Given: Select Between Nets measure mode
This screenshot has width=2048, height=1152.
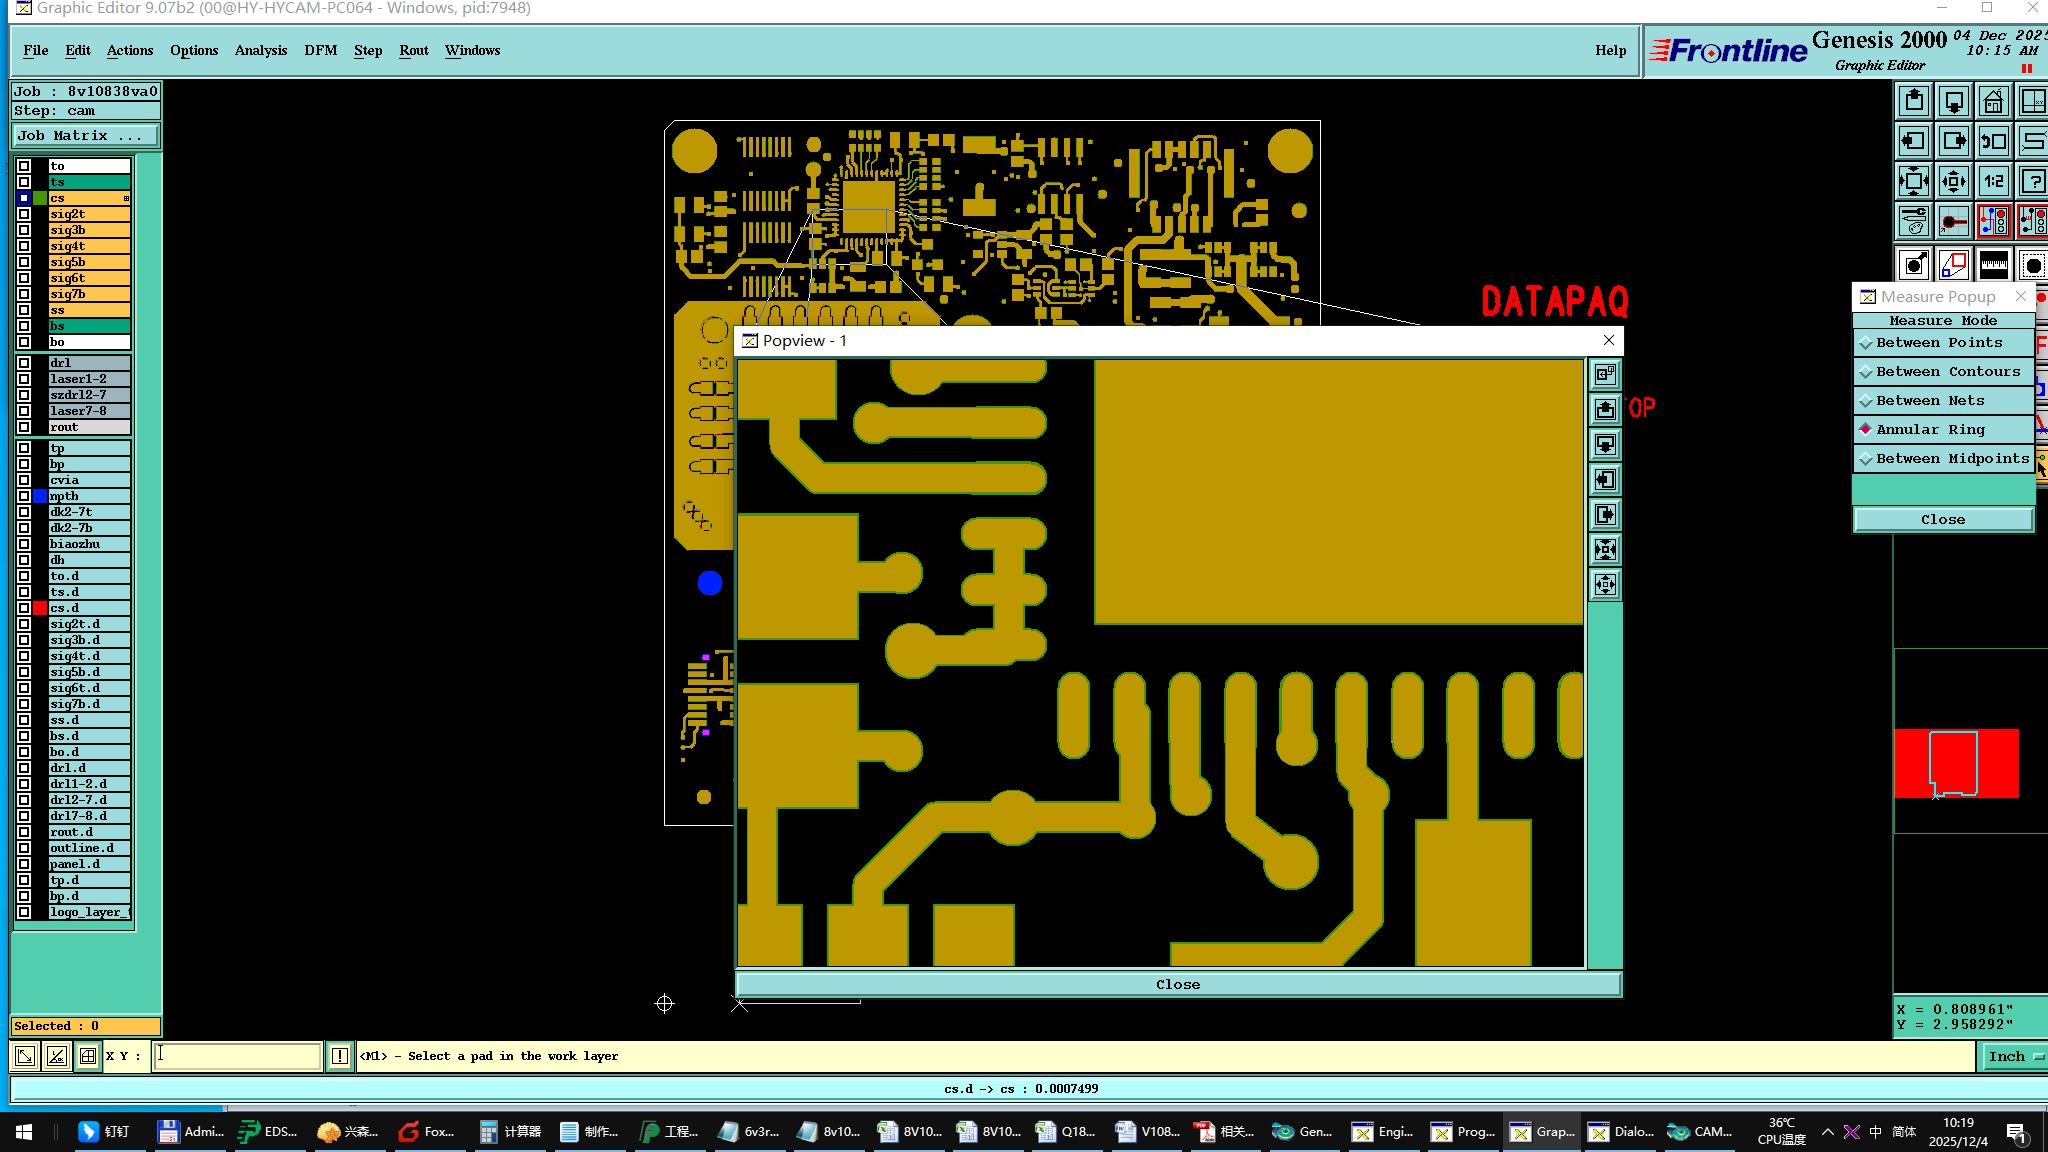Looking at the screenshot, I should click(1930, 401).
